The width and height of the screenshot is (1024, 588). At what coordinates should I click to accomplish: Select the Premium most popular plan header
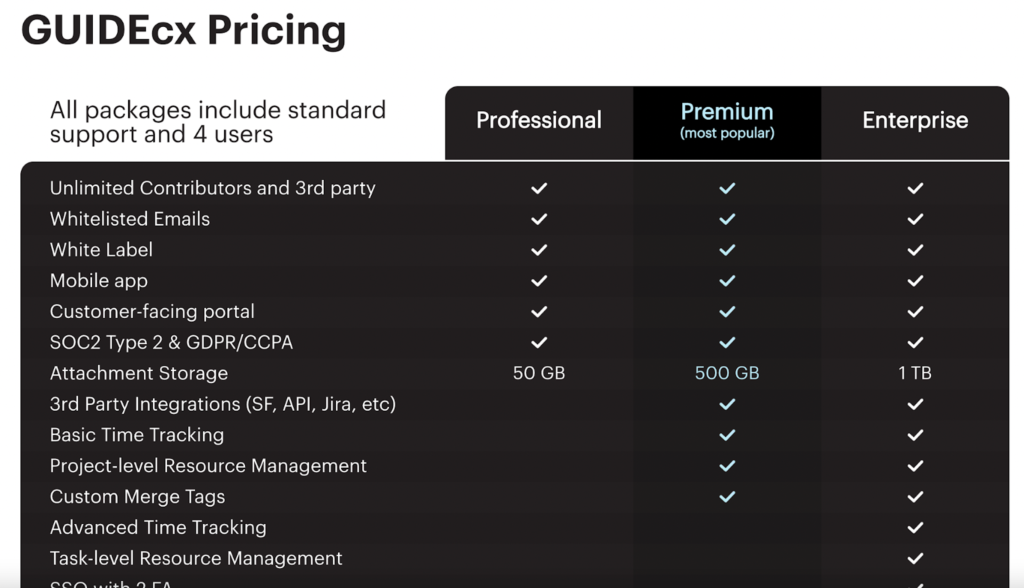[x=727, y=121]
